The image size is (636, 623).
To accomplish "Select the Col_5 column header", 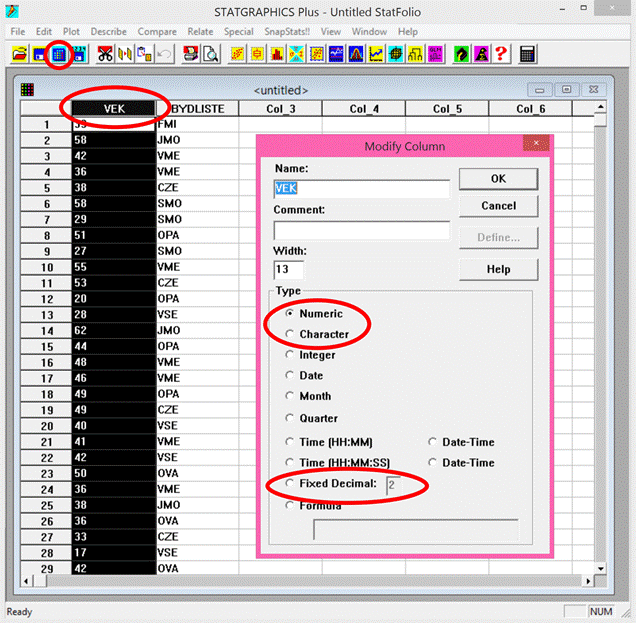I will pos(447,109).
